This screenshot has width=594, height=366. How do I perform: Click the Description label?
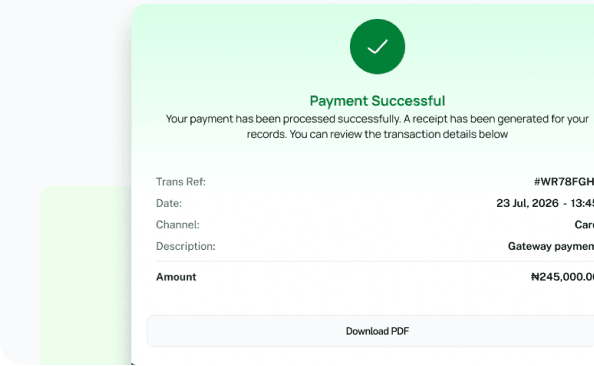coord(186,246)
